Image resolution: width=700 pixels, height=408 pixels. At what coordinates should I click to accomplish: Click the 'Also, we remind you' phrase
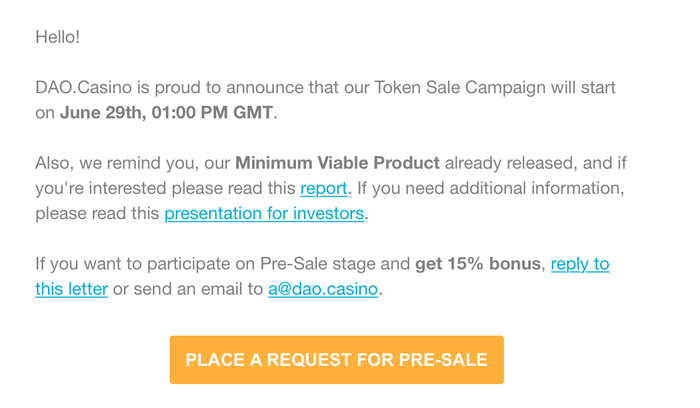(117, 163)
